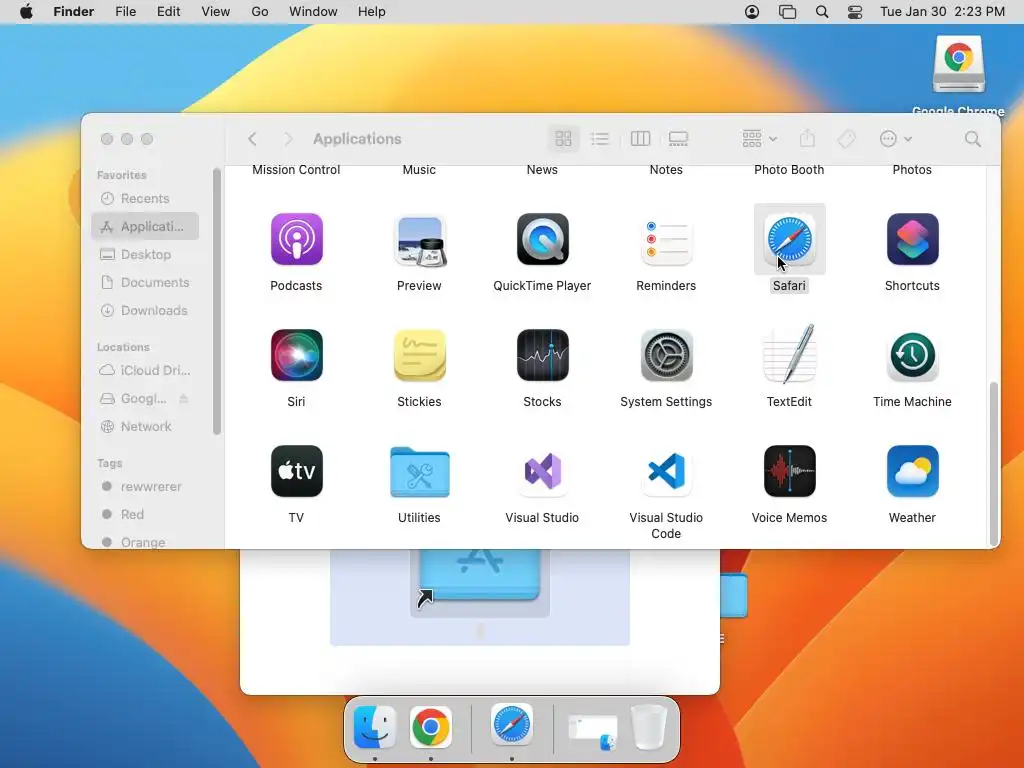Image resolution: width=1024 pixels, height=768 pixels.
Task: Select the Voice Memos icon
Action: (x=790, y=472)
